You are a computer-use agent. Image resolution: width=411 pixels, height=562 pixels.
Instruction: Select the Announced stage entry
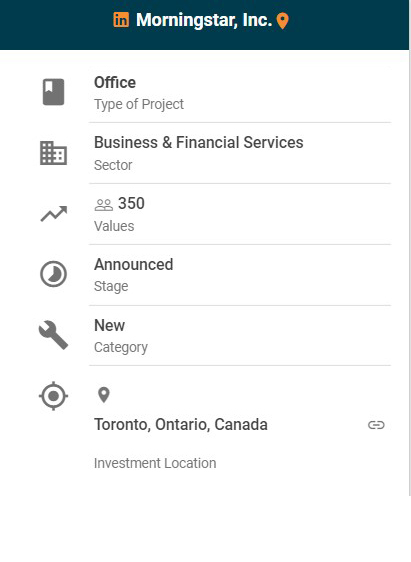(240, 275)
